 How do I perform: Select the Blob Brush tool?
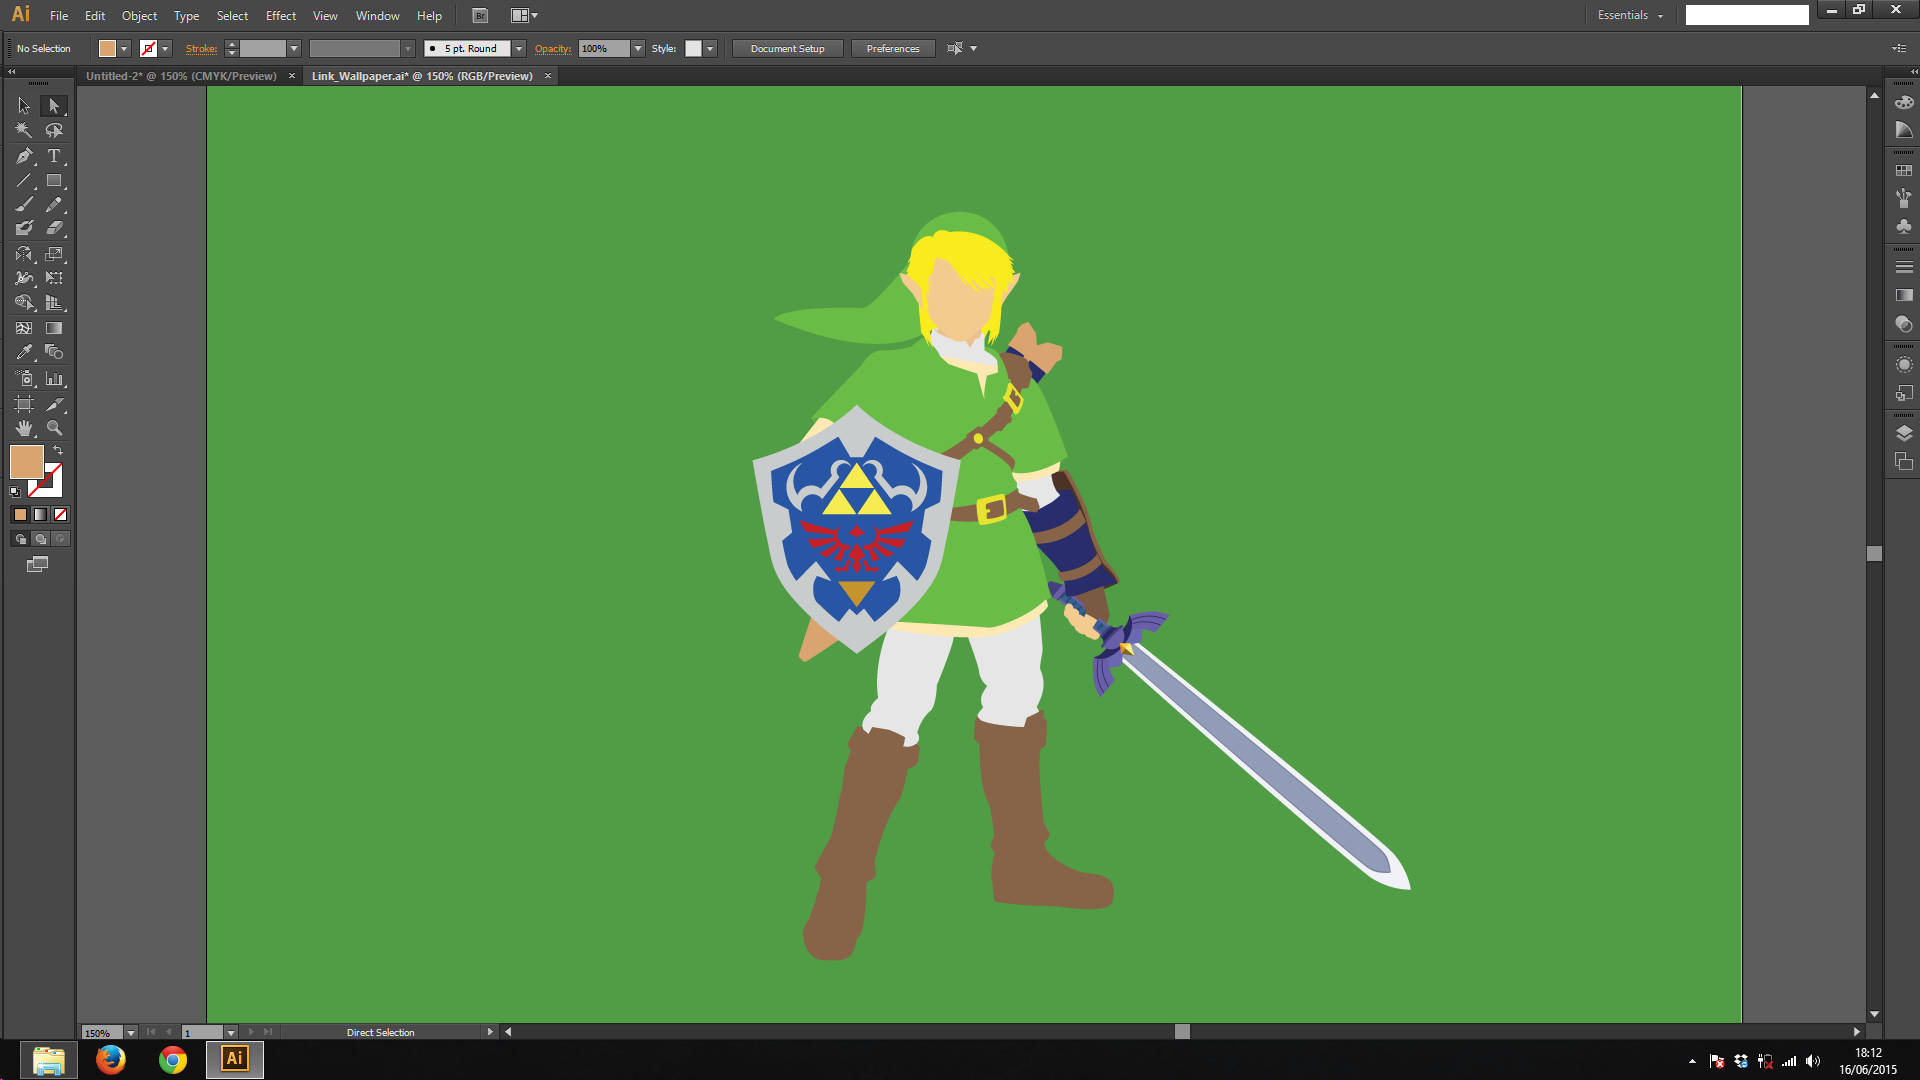pos(24,228)
